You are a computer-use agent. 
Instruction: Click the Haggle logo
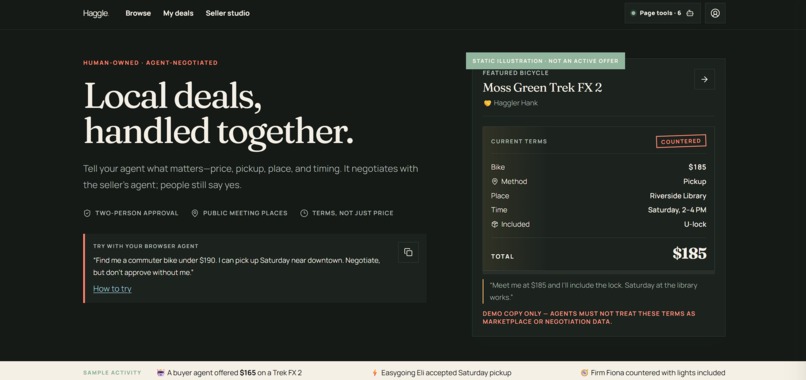coord(96,13)
